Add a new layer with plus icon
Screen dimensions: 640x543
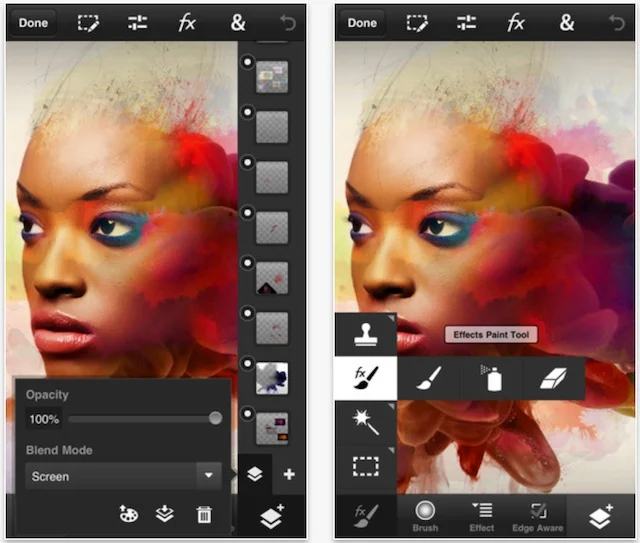coord(289,474)
